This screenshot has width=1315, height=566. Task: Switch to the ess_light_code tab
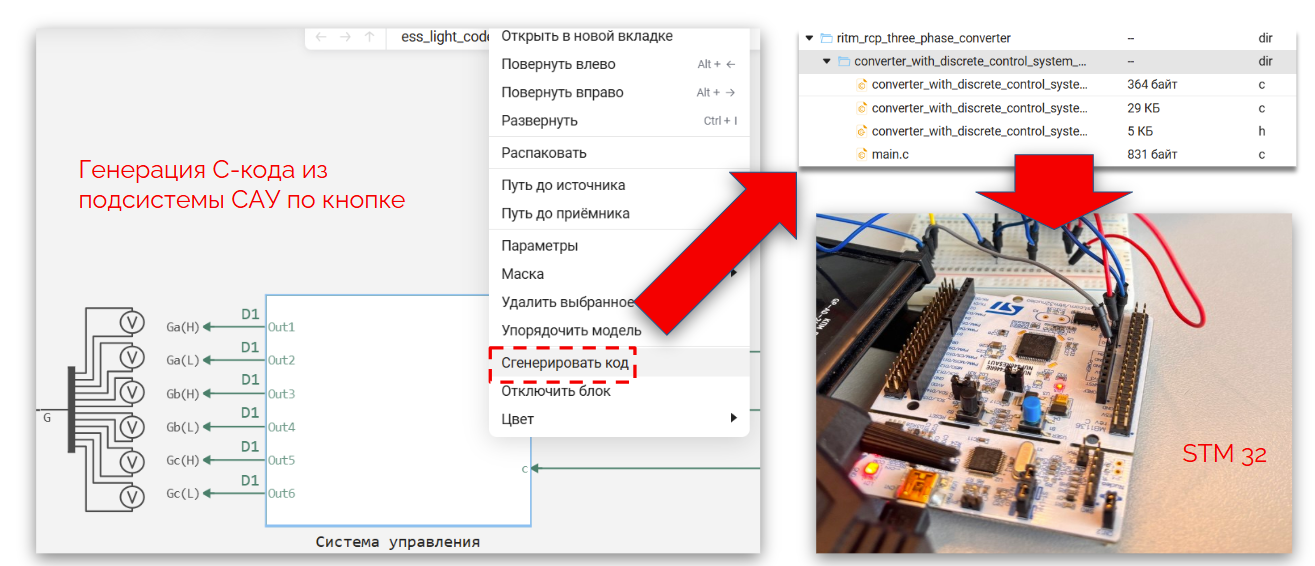[445, 37]
